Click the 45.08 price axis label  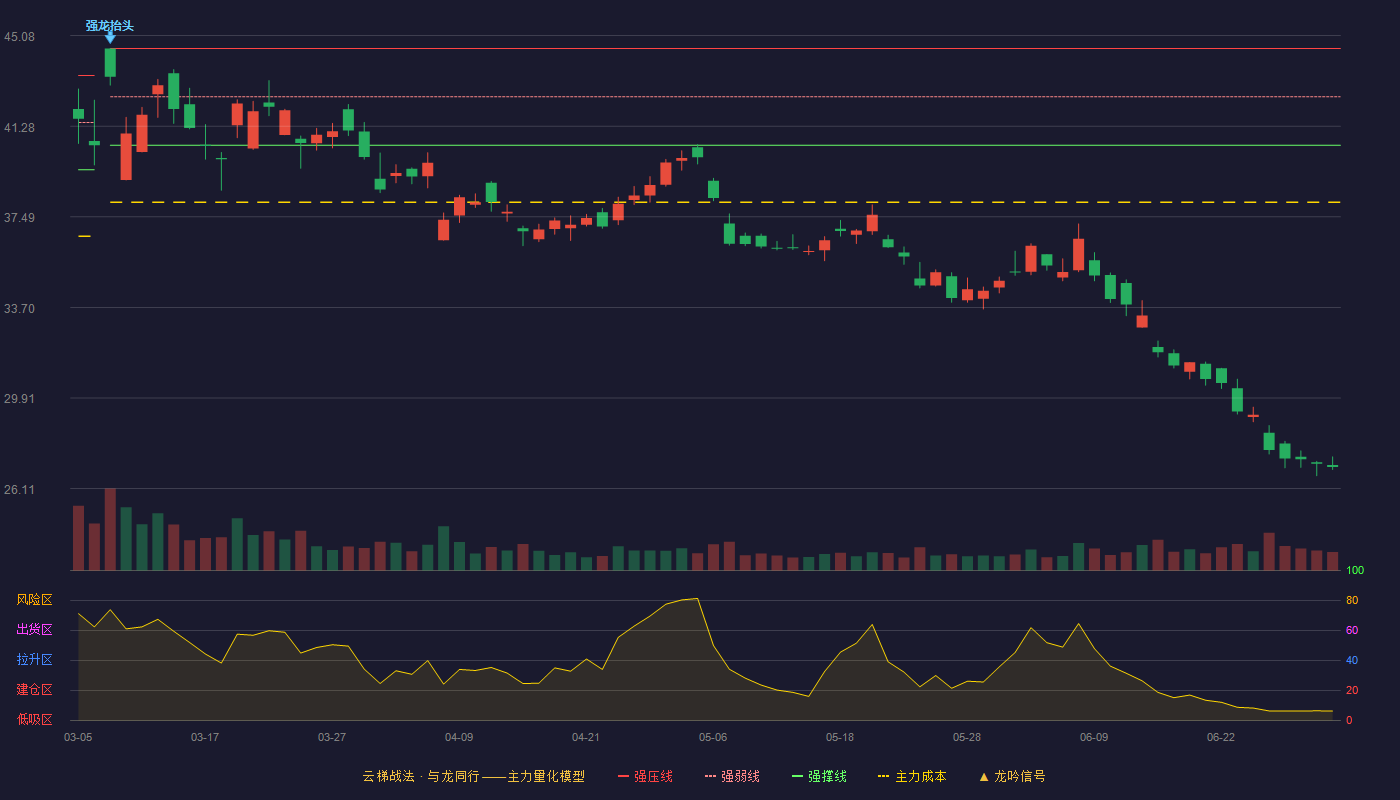19,37
